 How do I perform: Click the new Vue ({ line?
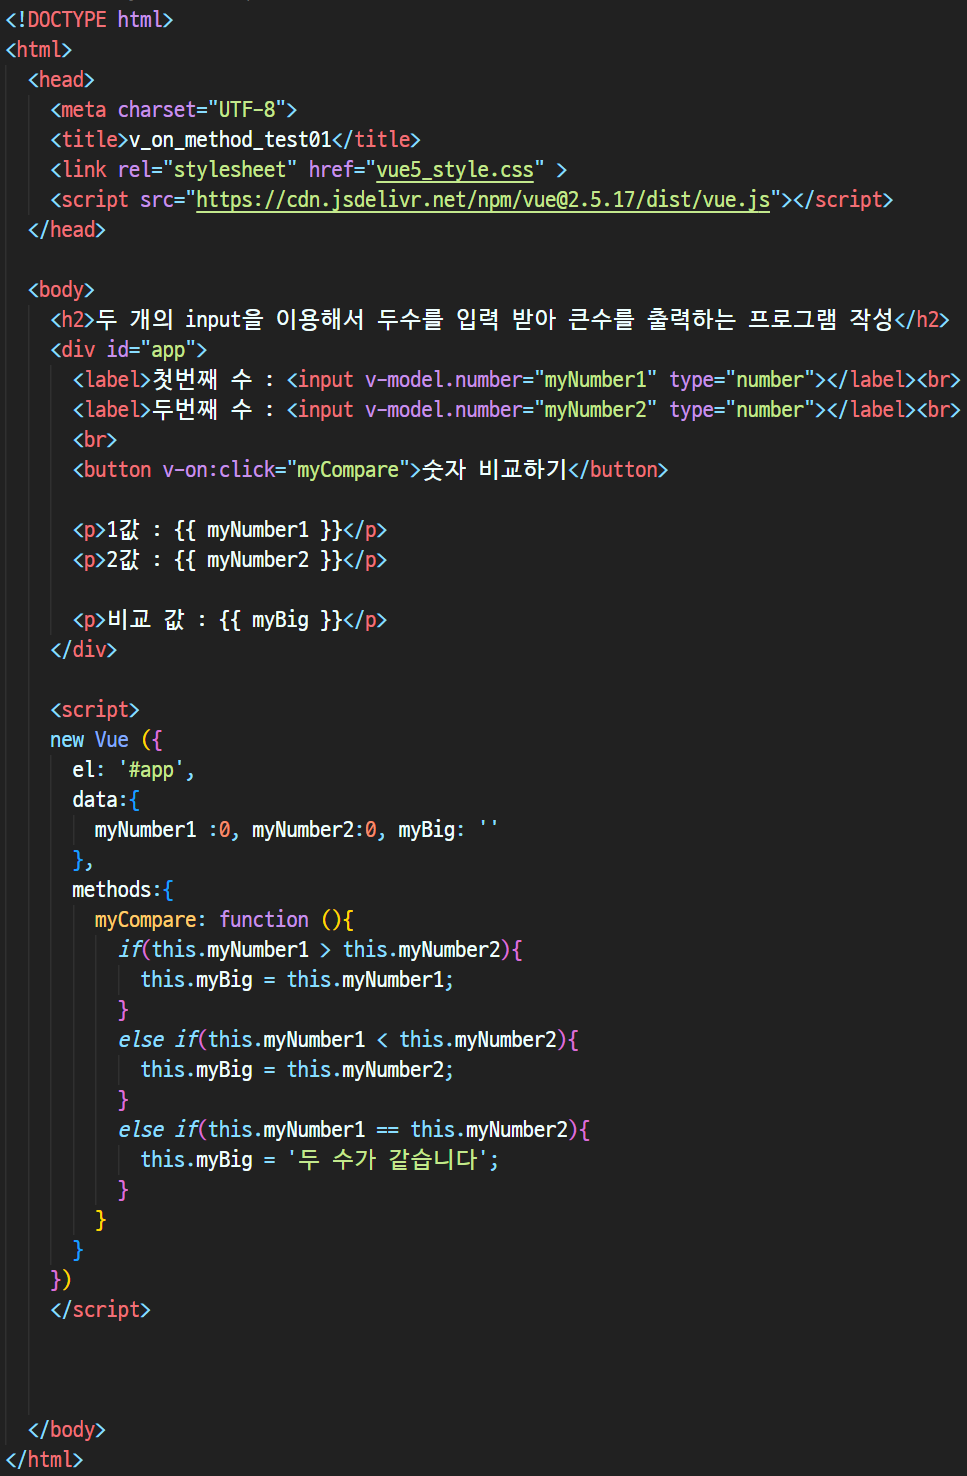click(106, 740)
